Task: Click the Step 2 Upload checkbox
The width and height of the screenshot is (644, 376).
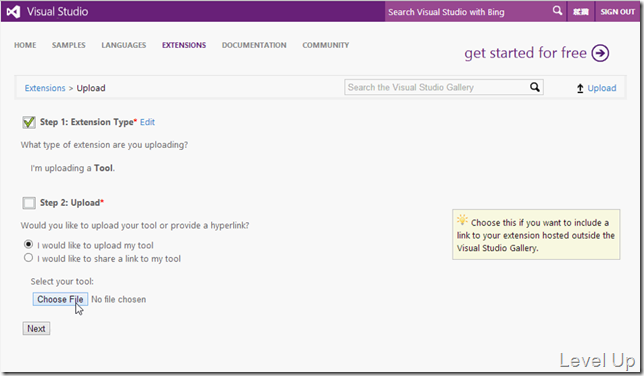Action: tap(29, 203)
